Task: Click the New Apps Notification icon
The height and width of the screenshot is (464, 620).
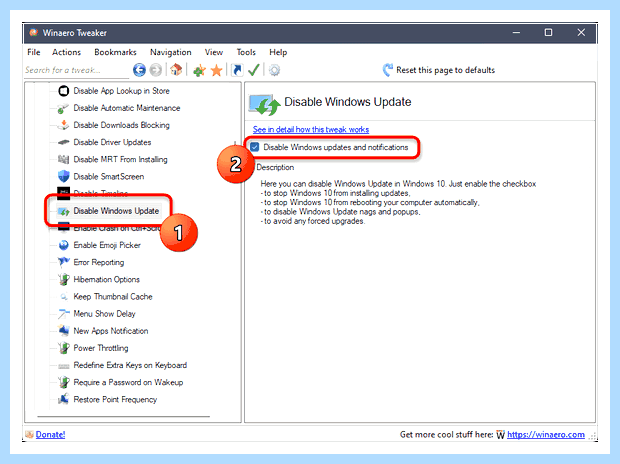Action: click(64, 331)
